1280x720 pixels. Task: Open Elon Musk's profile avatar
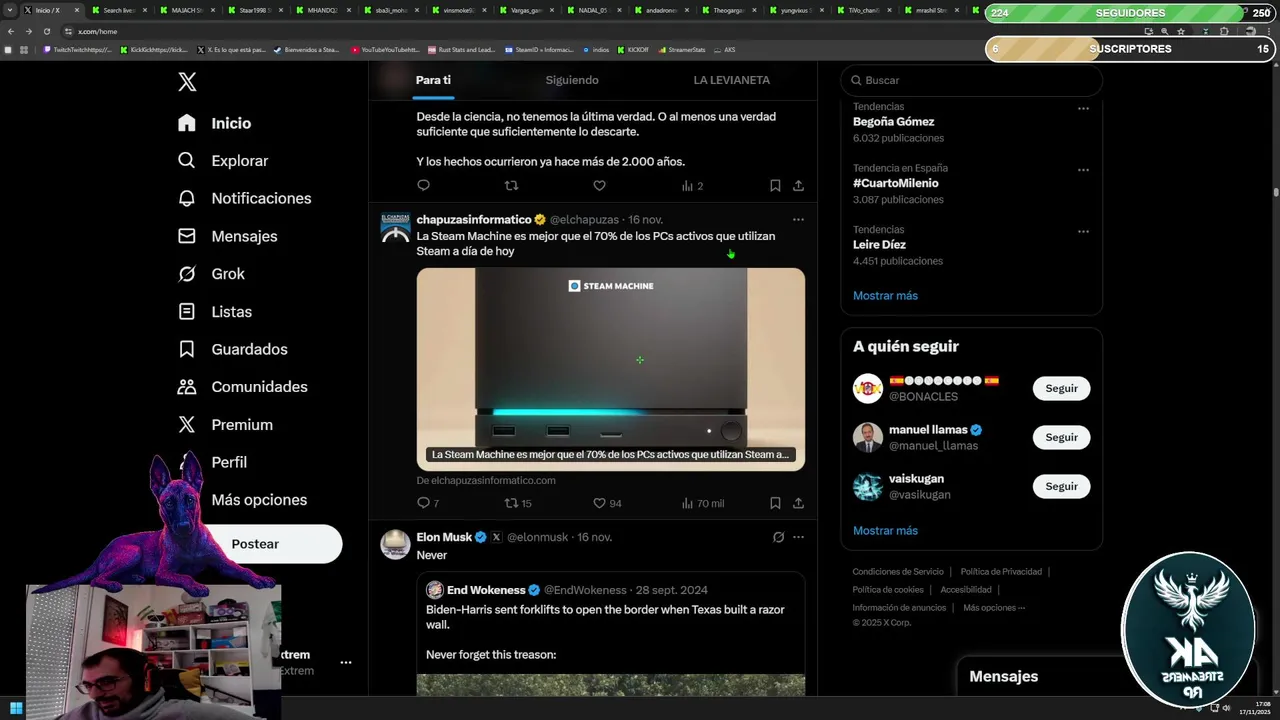click(x=395, y=544)
